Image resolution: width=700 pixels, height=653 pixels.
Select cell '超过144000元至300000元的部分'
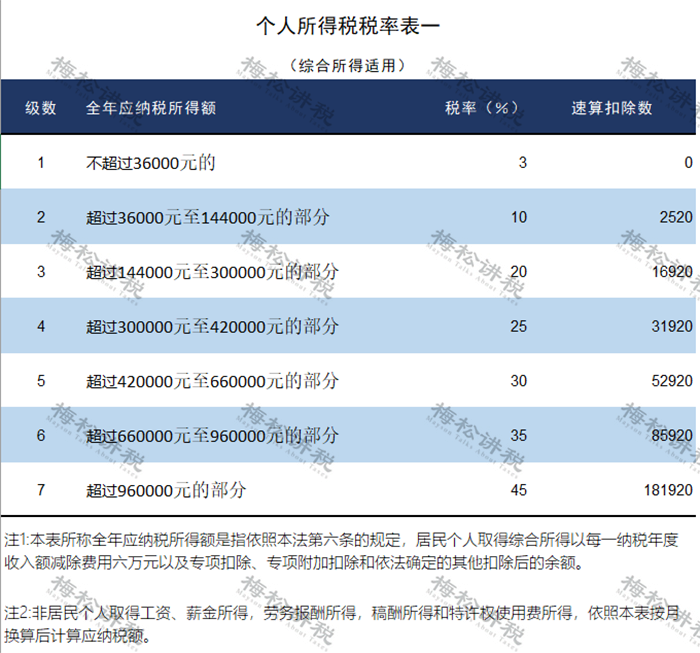point(212,272)
